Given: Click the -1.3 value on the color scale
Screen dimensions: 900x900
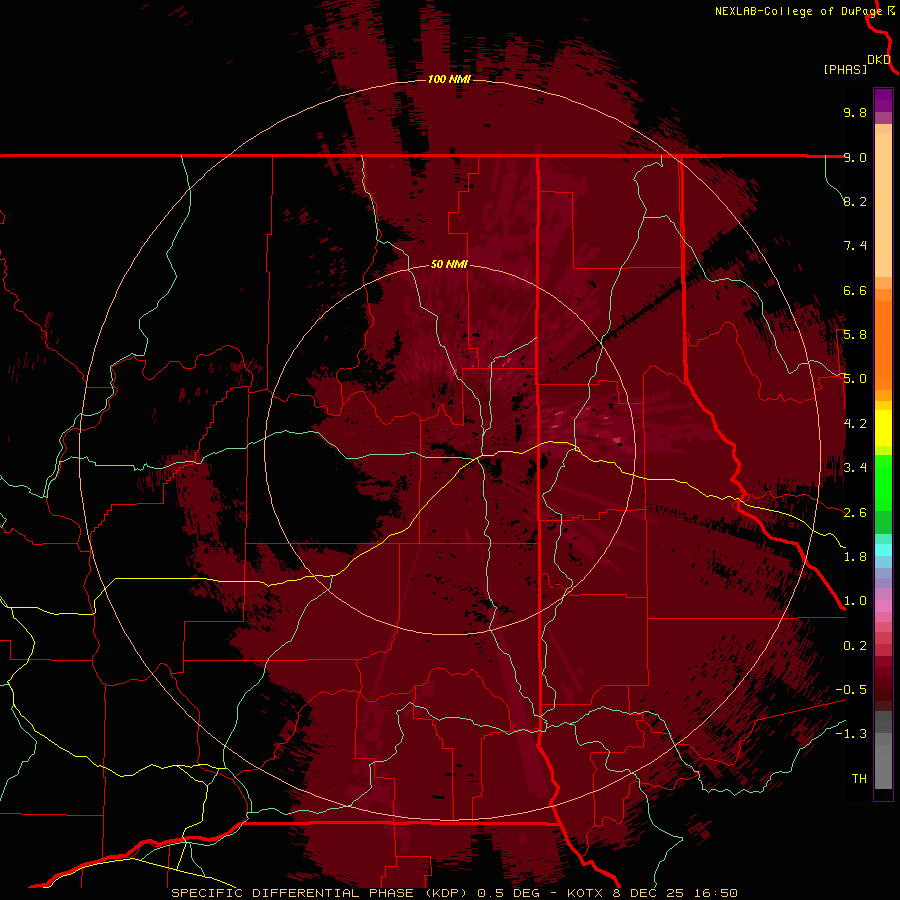Looking at the screenshot, I should [851, 734].
